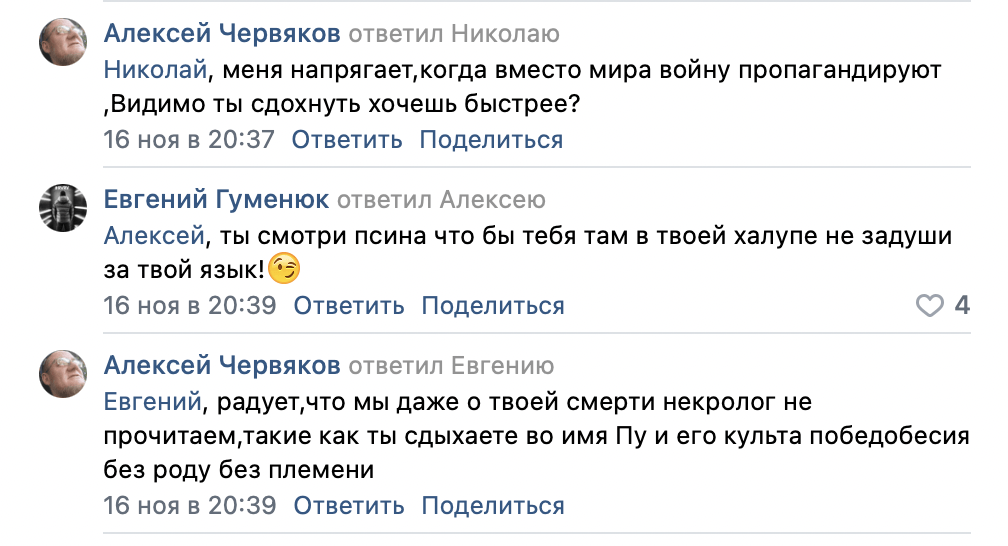Click Поделиться under Евгений Гуменюк's comment
Viewport: 1008px width, 546px height.
click(x=493, y=305)
